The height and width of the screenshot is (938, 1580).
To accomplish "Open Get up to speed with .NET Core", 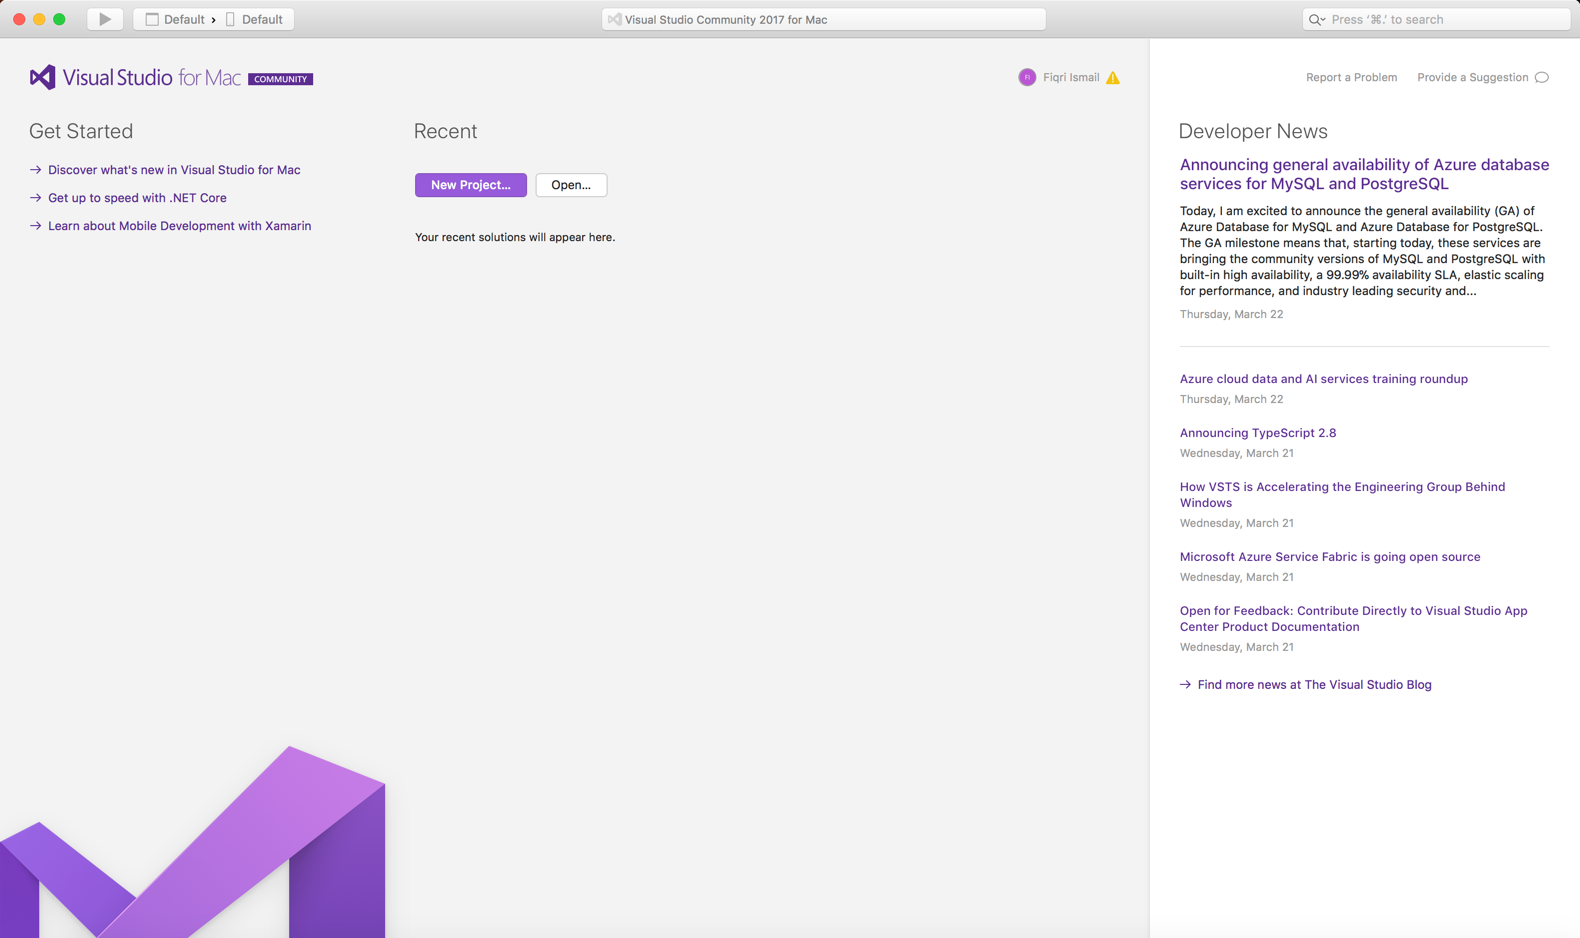I will (x=137, y=198).
